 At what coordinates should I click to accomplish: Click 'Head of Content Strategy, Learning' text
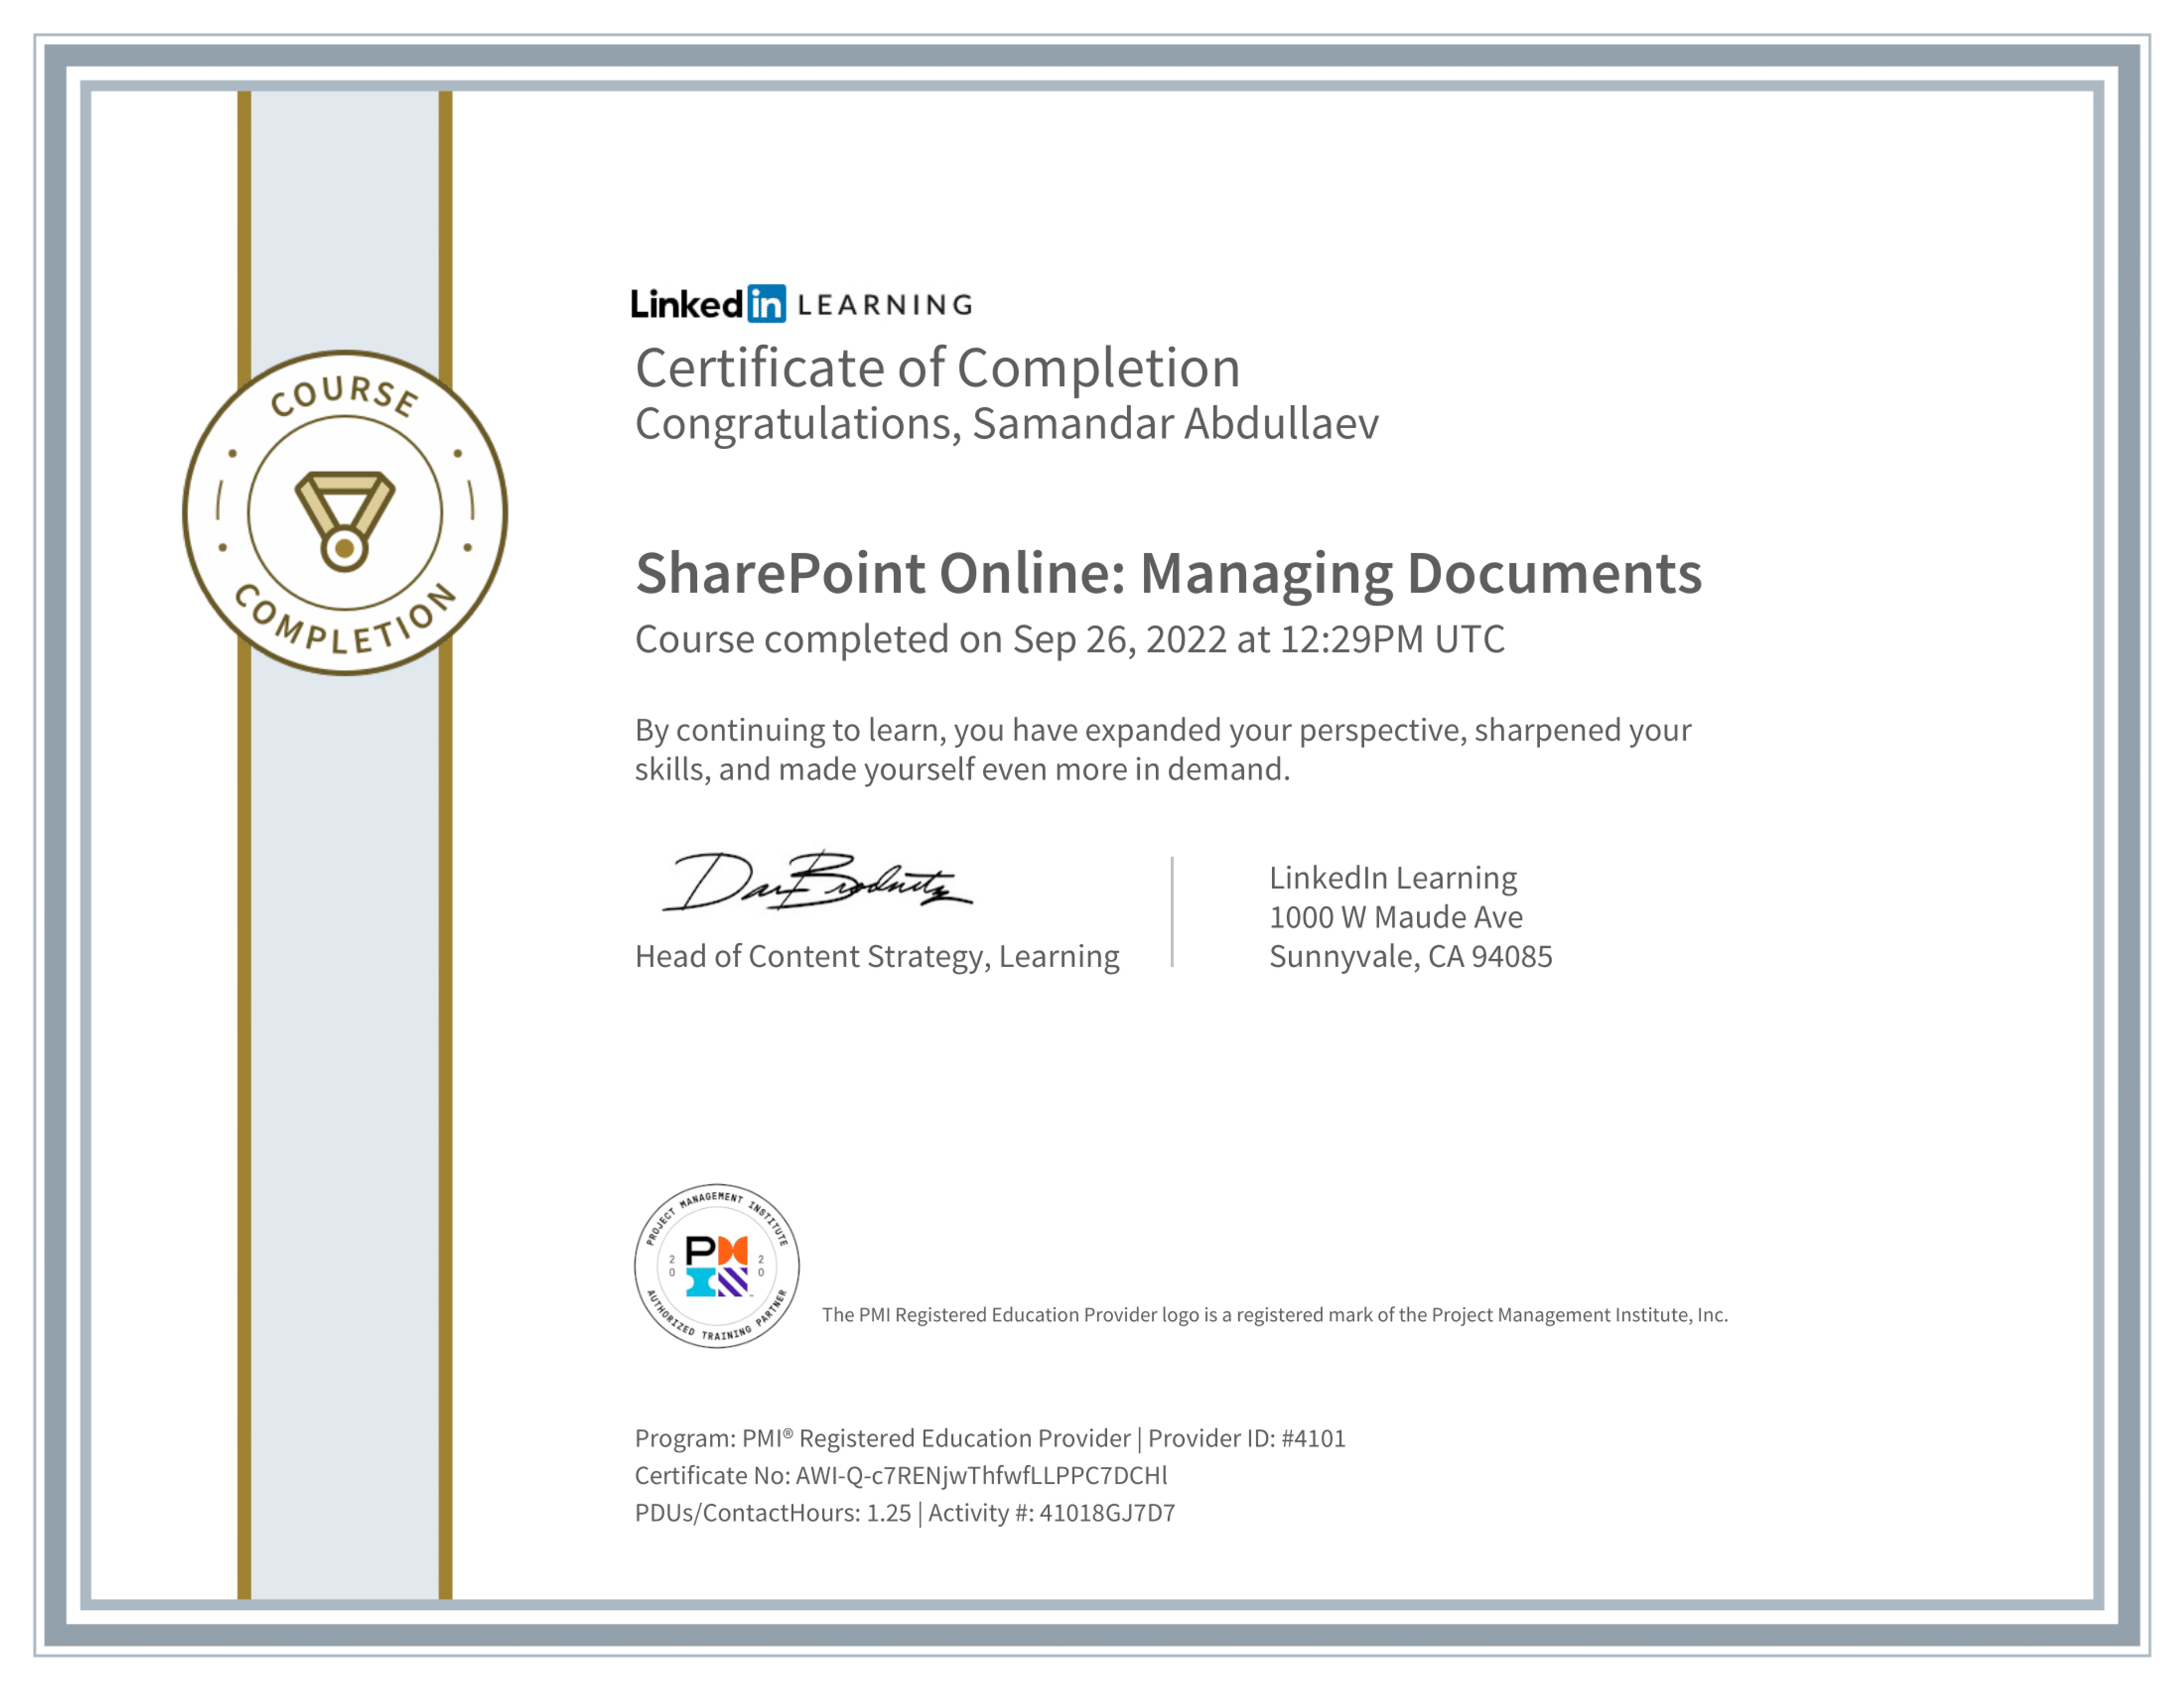877,957
